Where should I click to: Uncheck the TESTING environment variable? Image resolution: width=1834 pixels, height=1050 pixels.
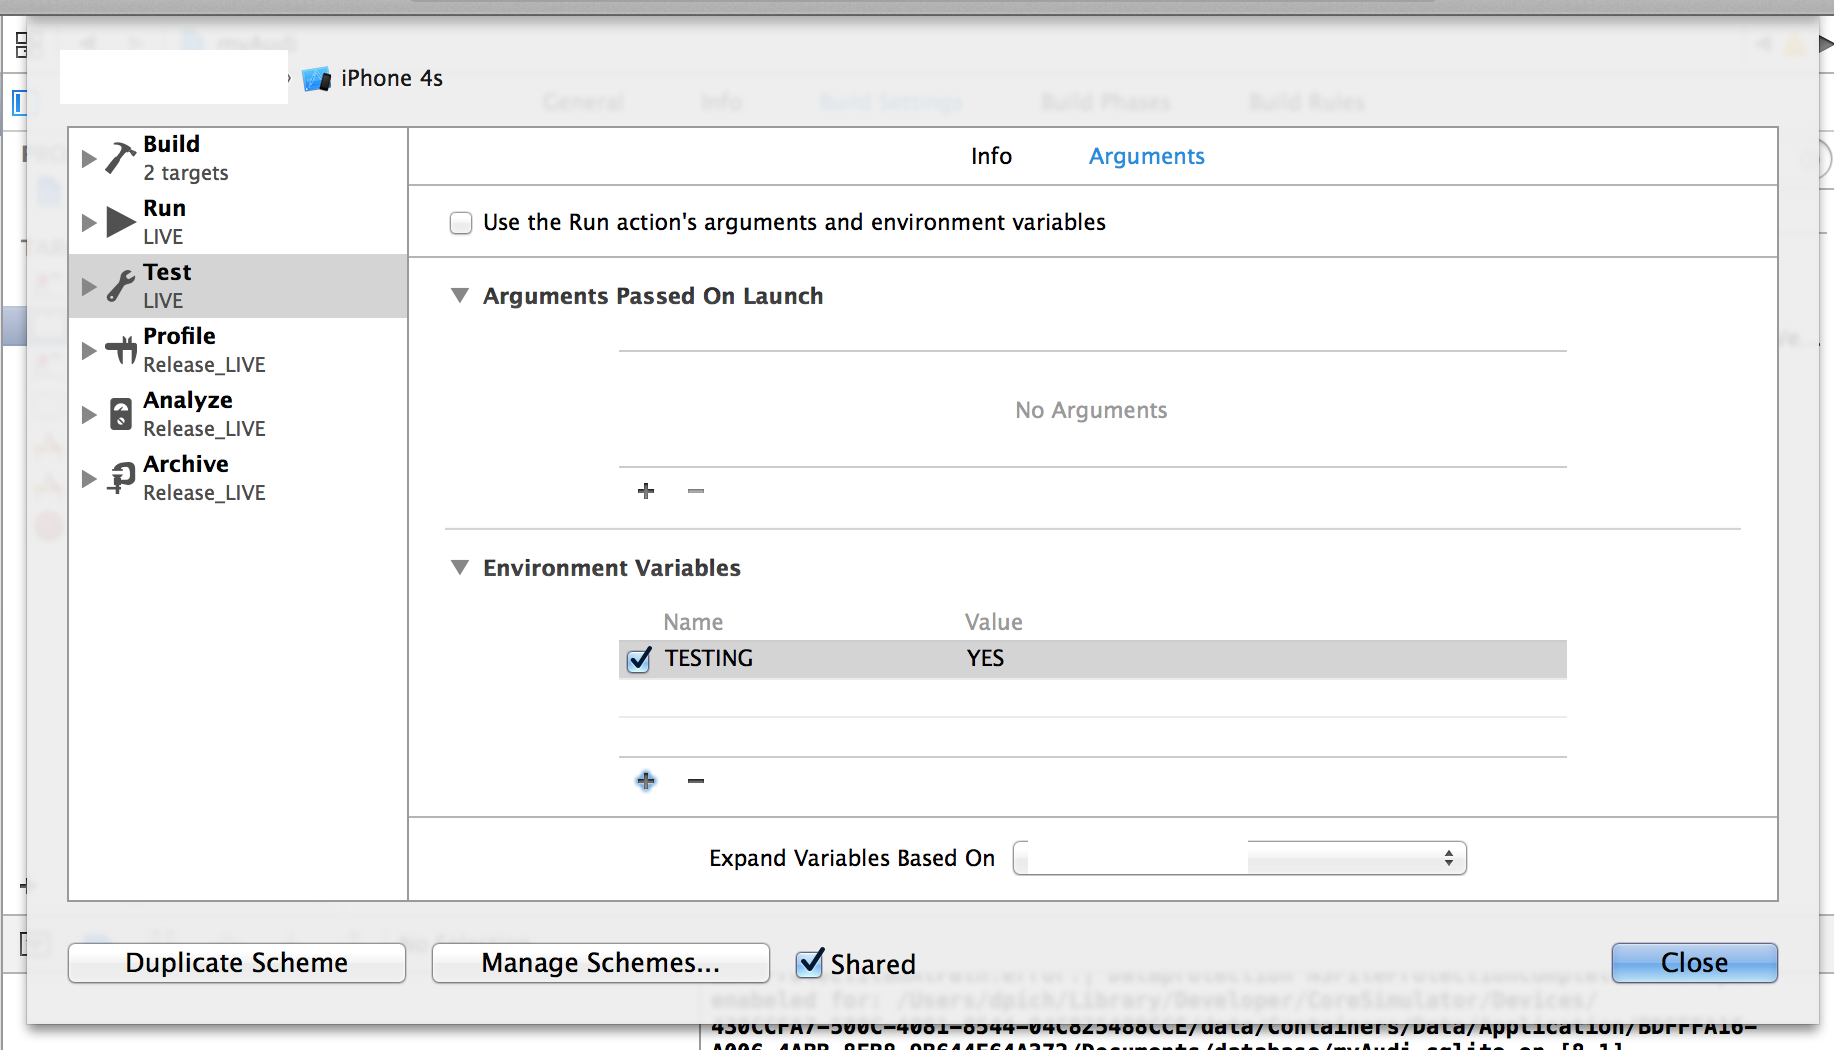[639, 659]
